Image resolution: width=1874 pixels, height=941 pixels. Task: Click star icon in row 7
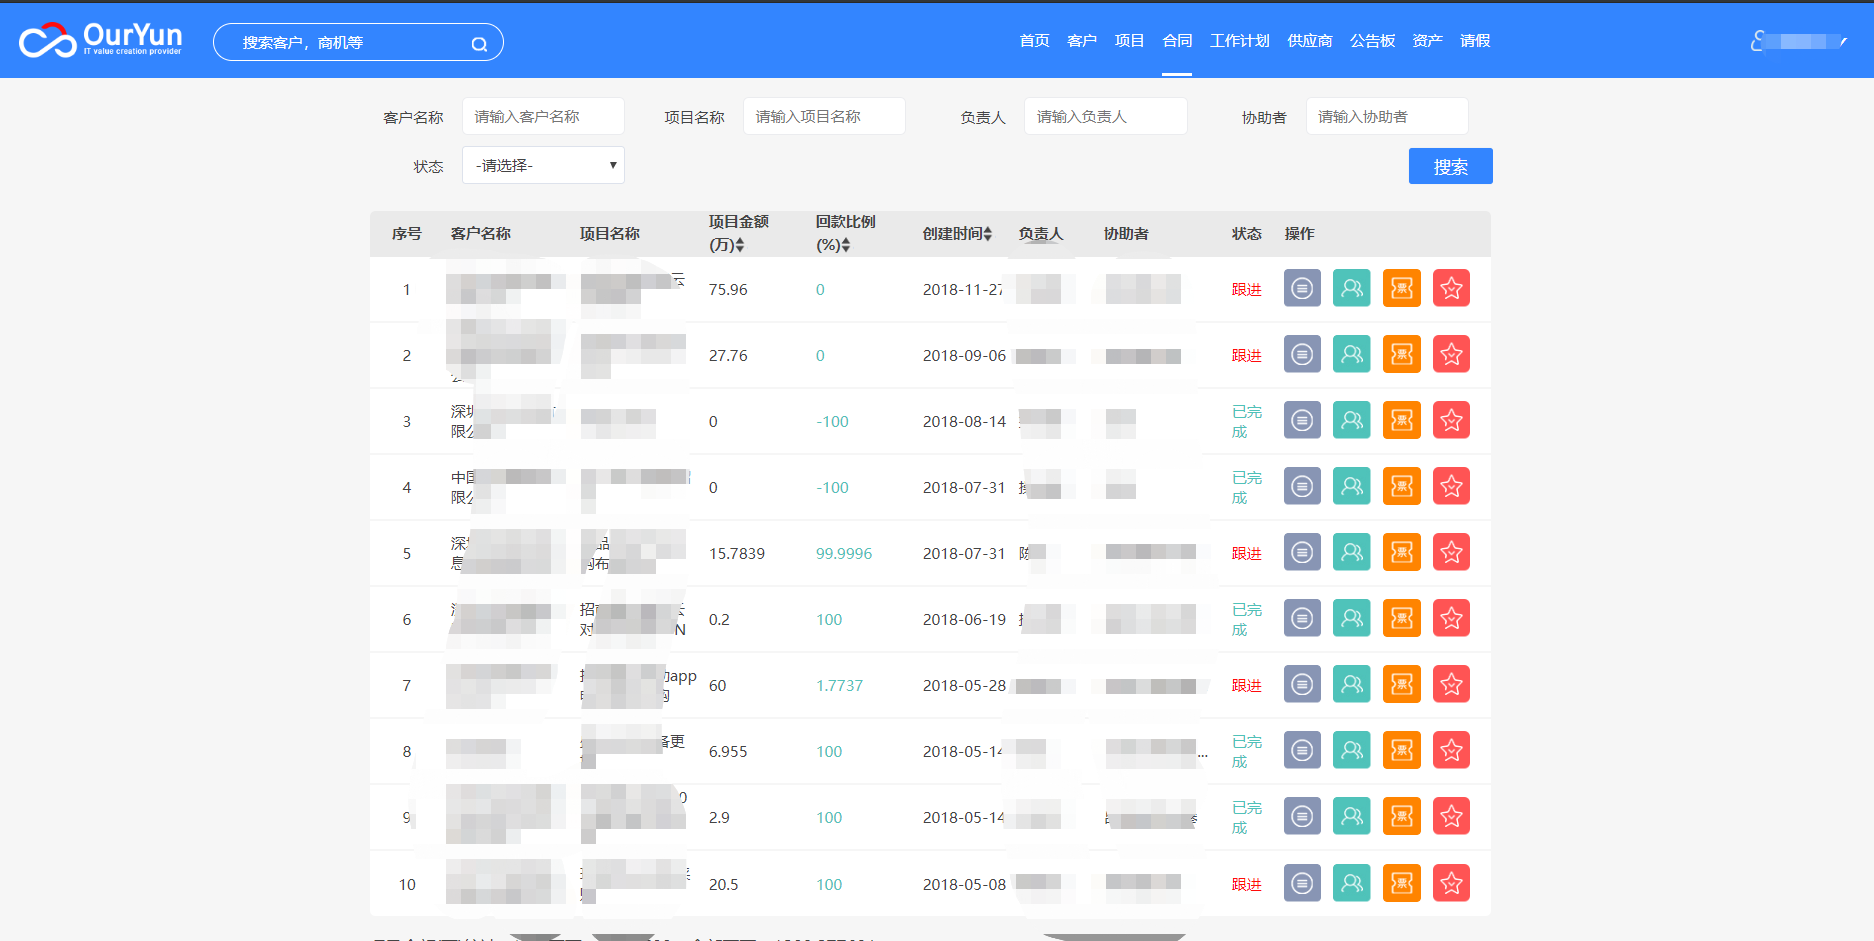(x=1452, y=684)
